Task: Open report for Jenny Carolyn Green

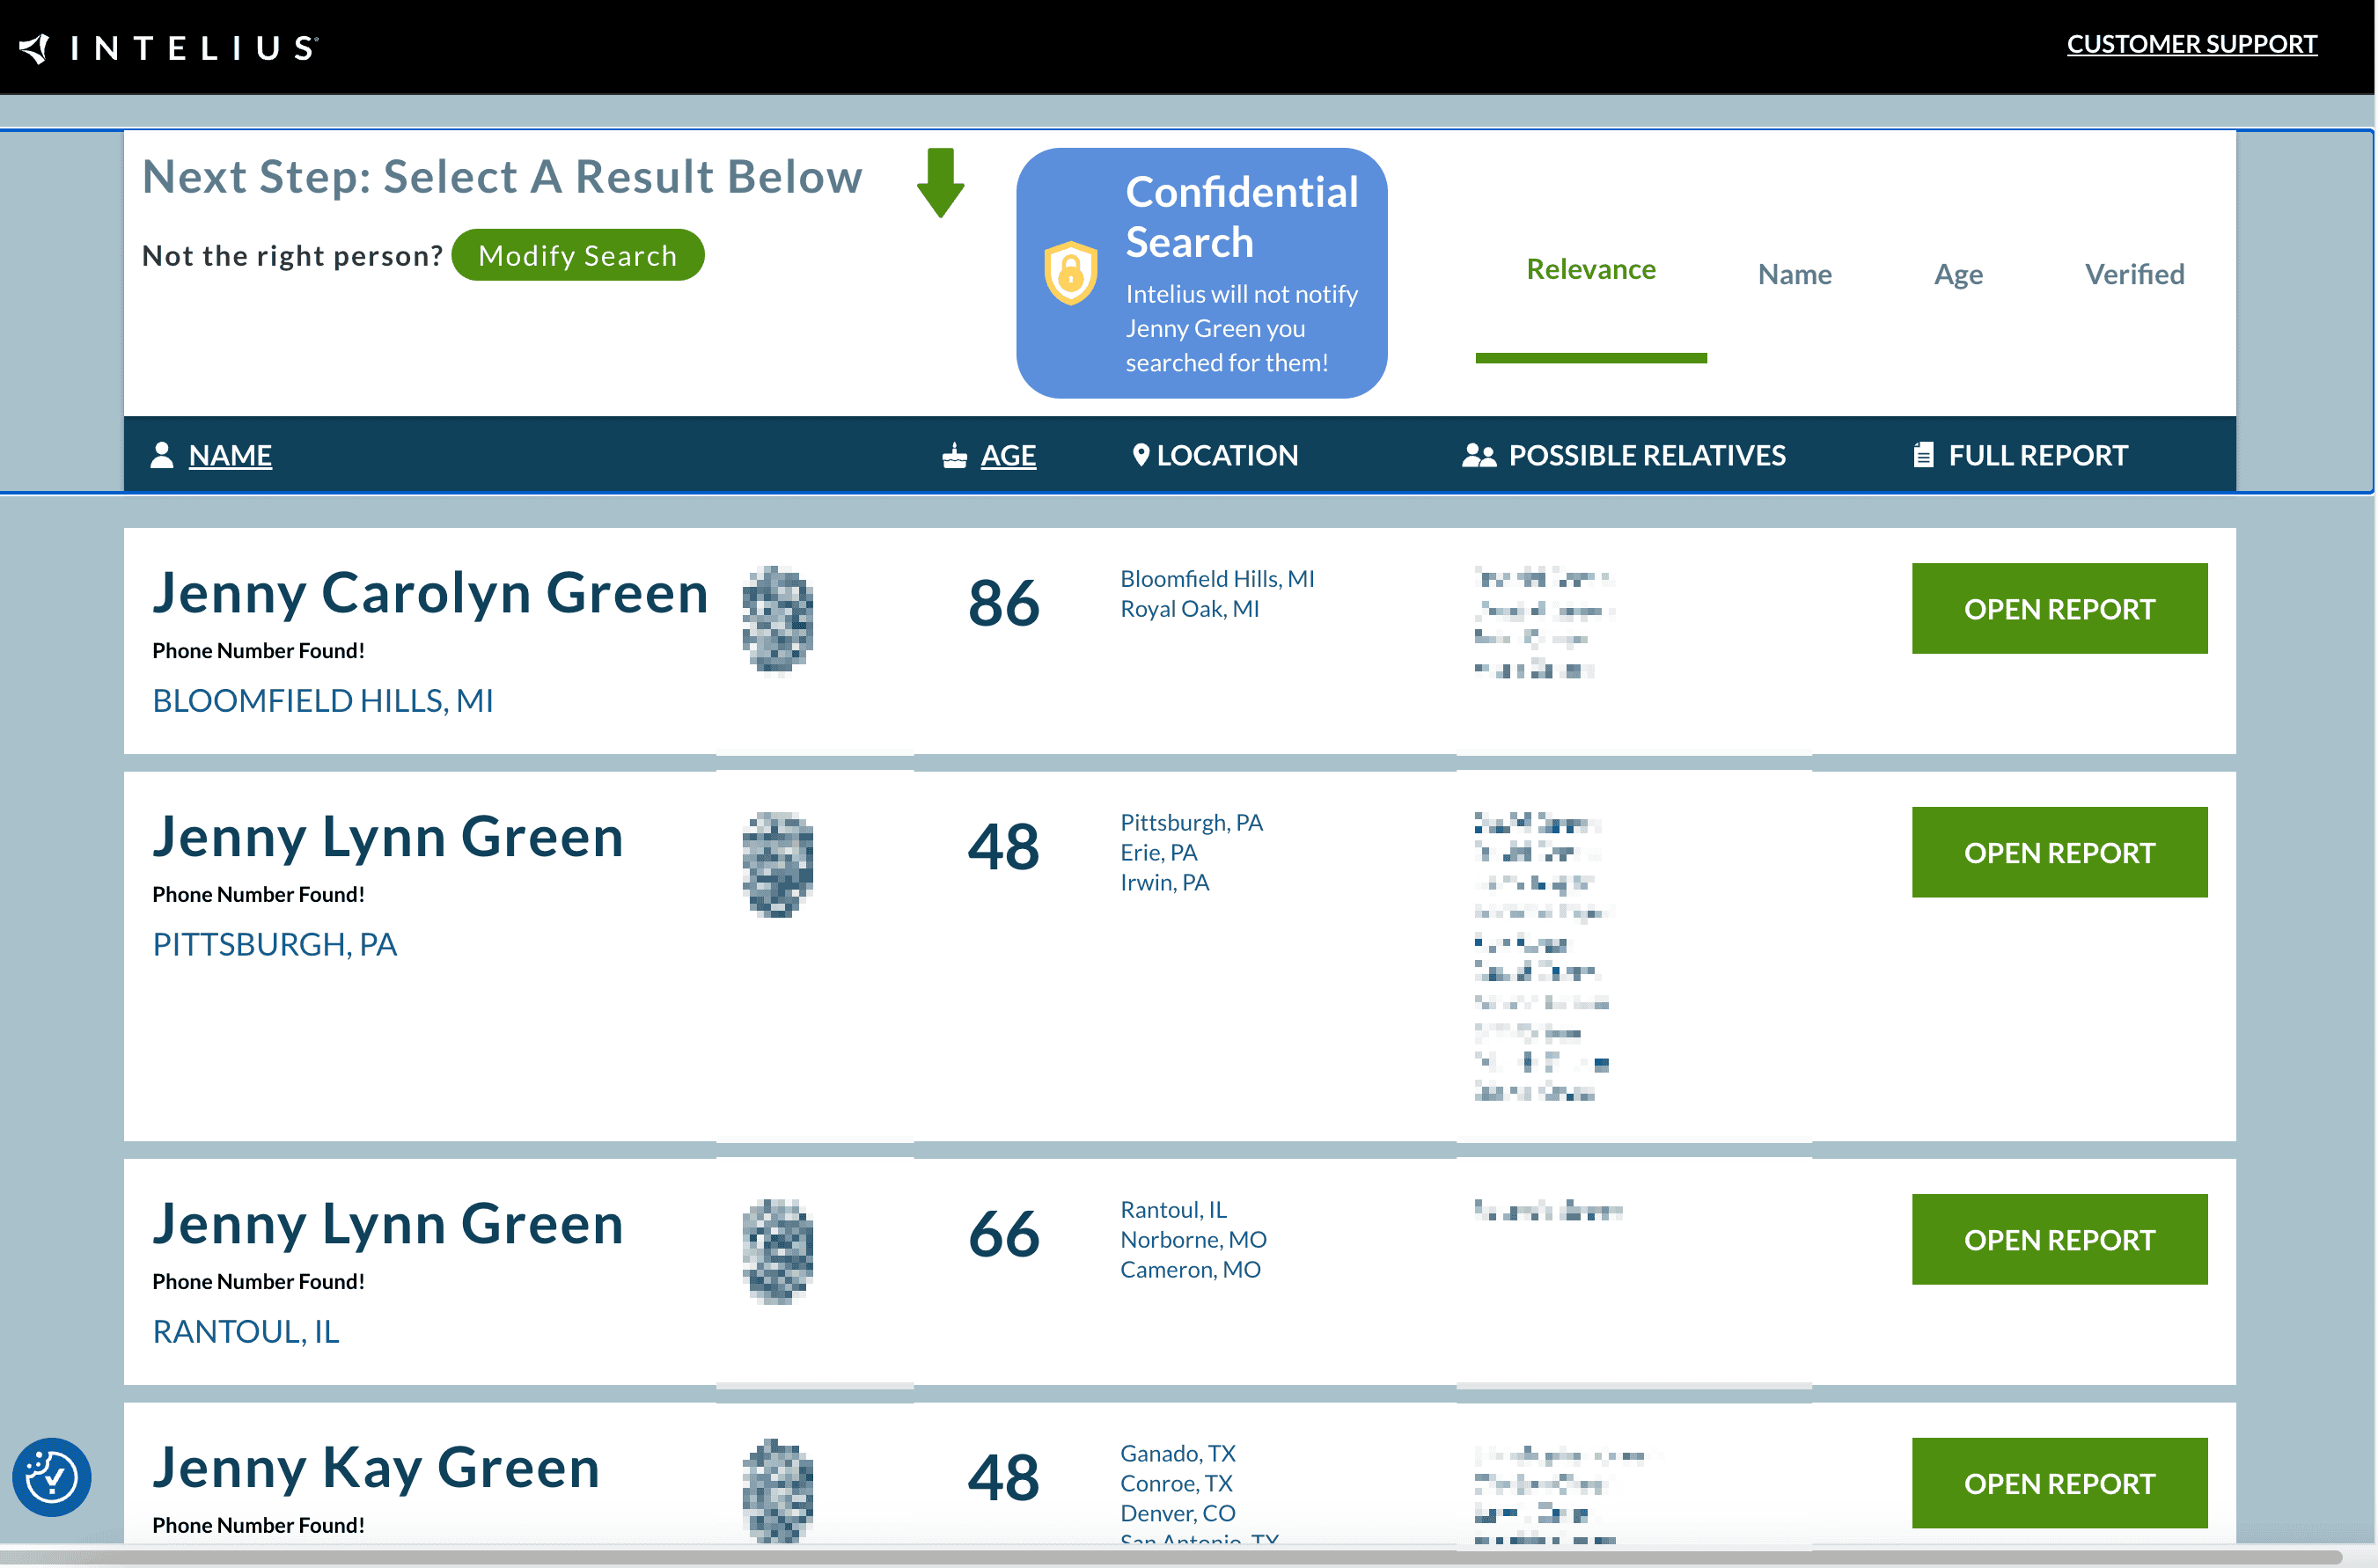Action: (x=2058, y=609)
